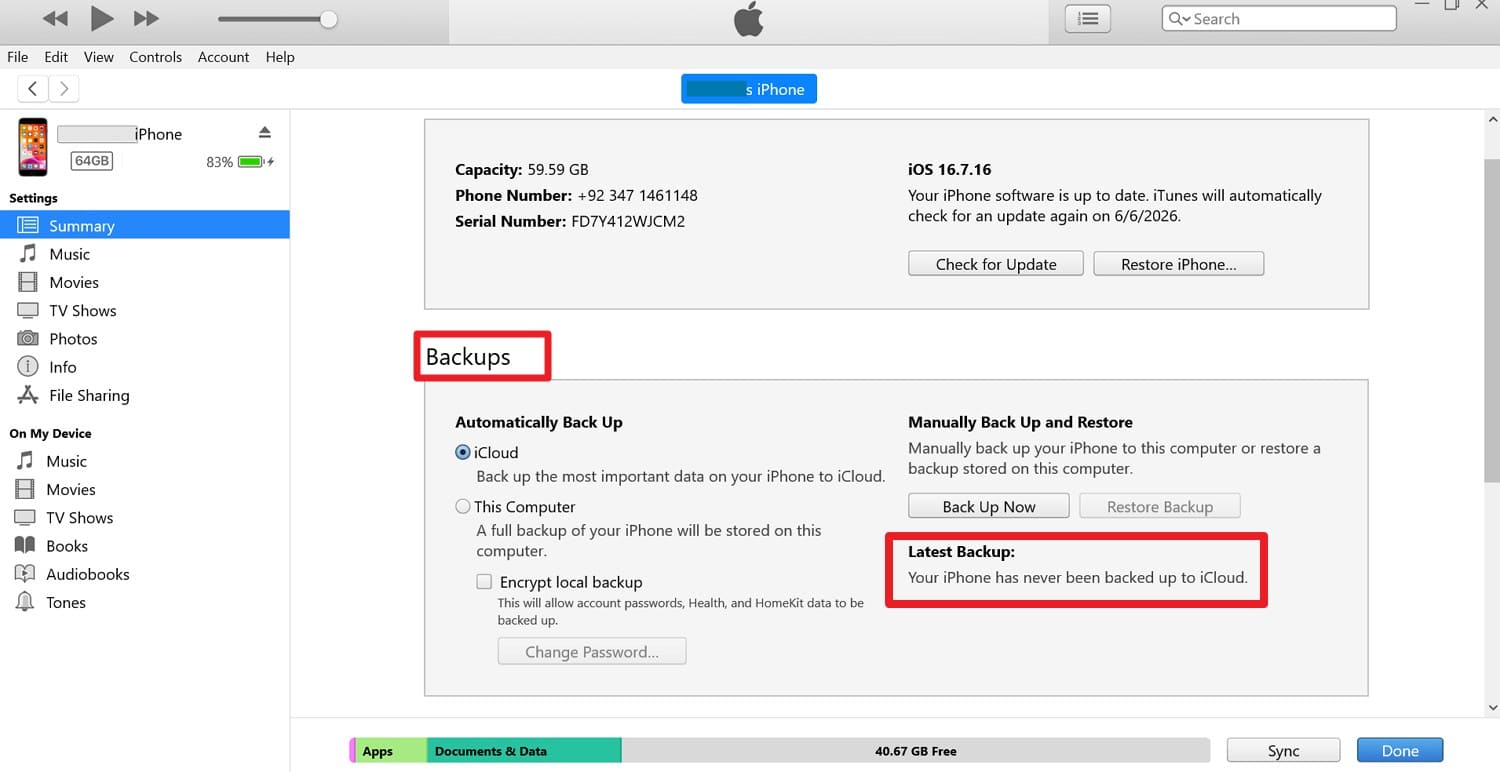Focus the Search field

[1279, 18]
